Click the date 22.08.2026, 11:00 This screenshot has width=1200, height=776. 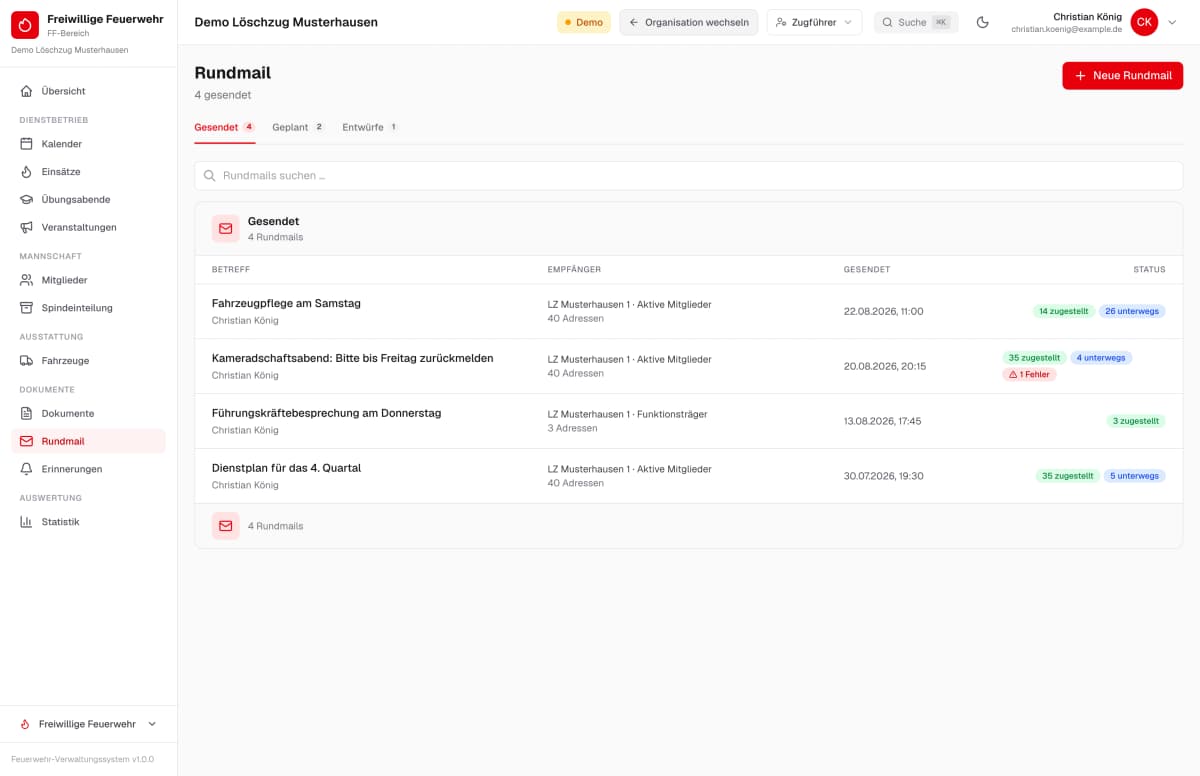pos(884,311)
